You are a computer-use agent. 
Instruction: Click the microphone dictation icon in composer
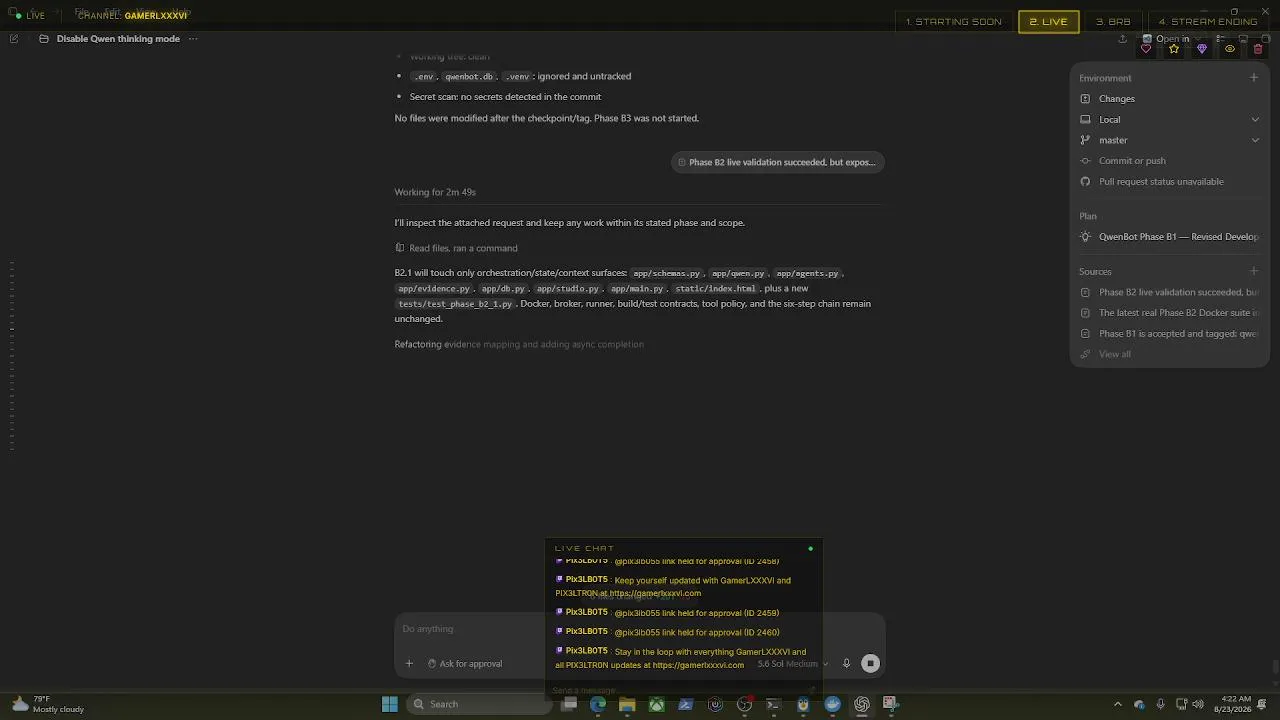pyautogui.click(x=846, y=663)
